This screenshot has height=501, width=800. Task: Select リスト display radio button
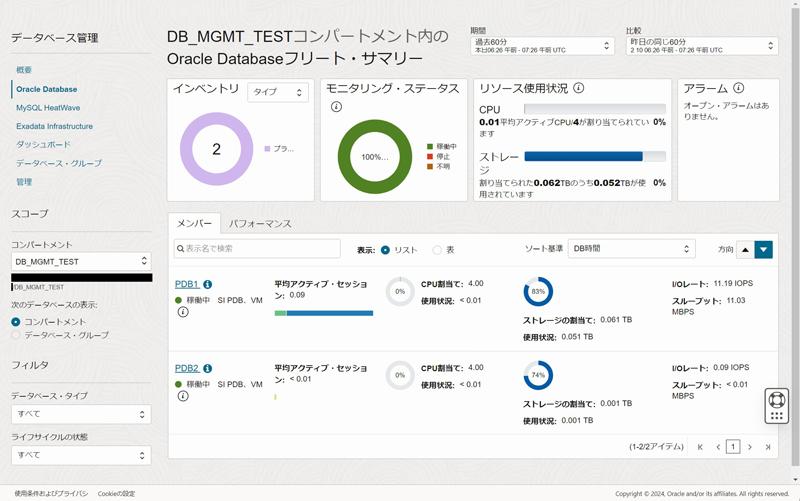385,250
